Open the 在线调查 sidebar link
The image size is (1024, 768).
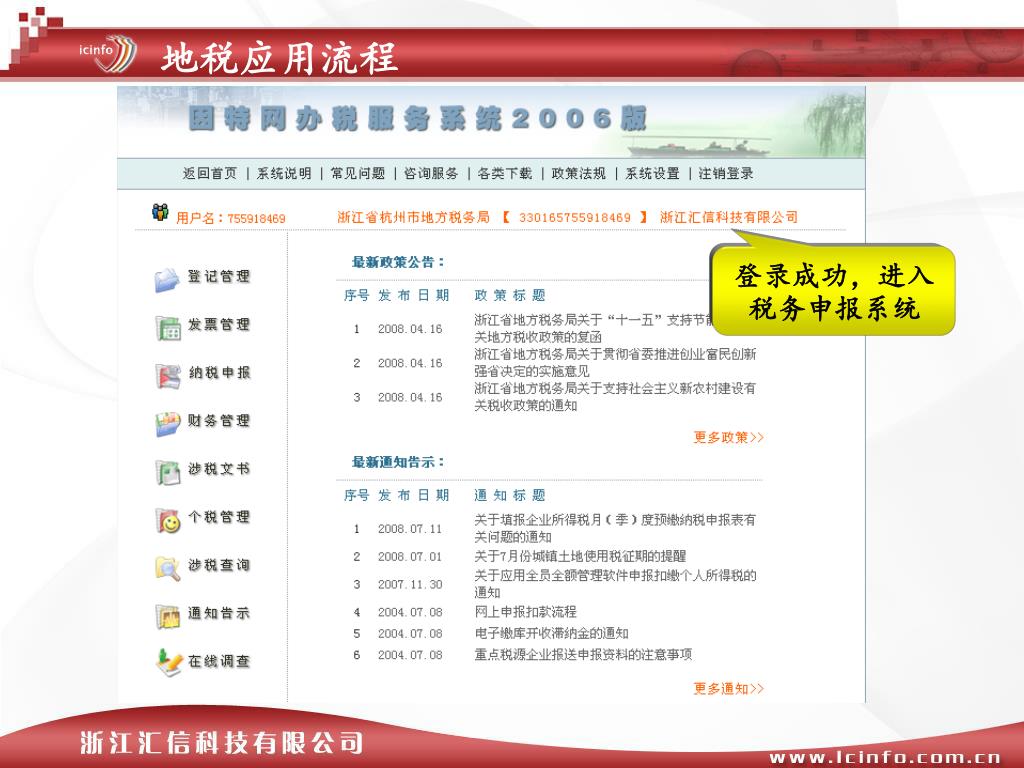pyautogui.click(x=219, y=661)
